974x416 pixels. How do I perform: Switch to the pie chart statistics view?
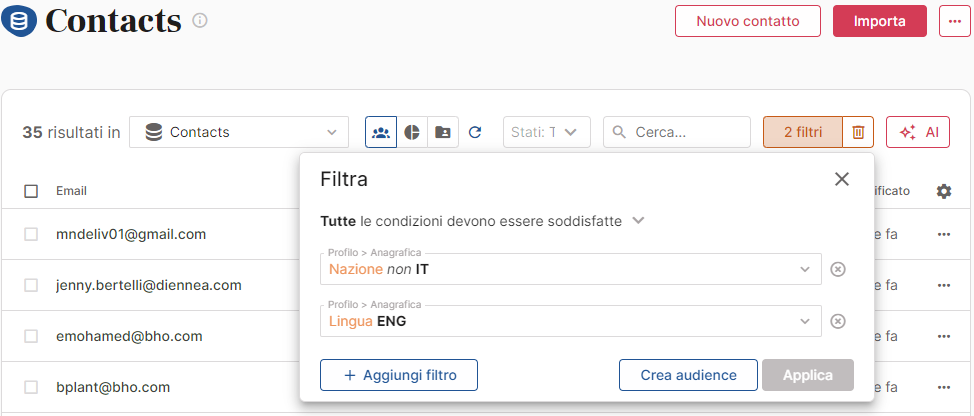tap(412, 132)
